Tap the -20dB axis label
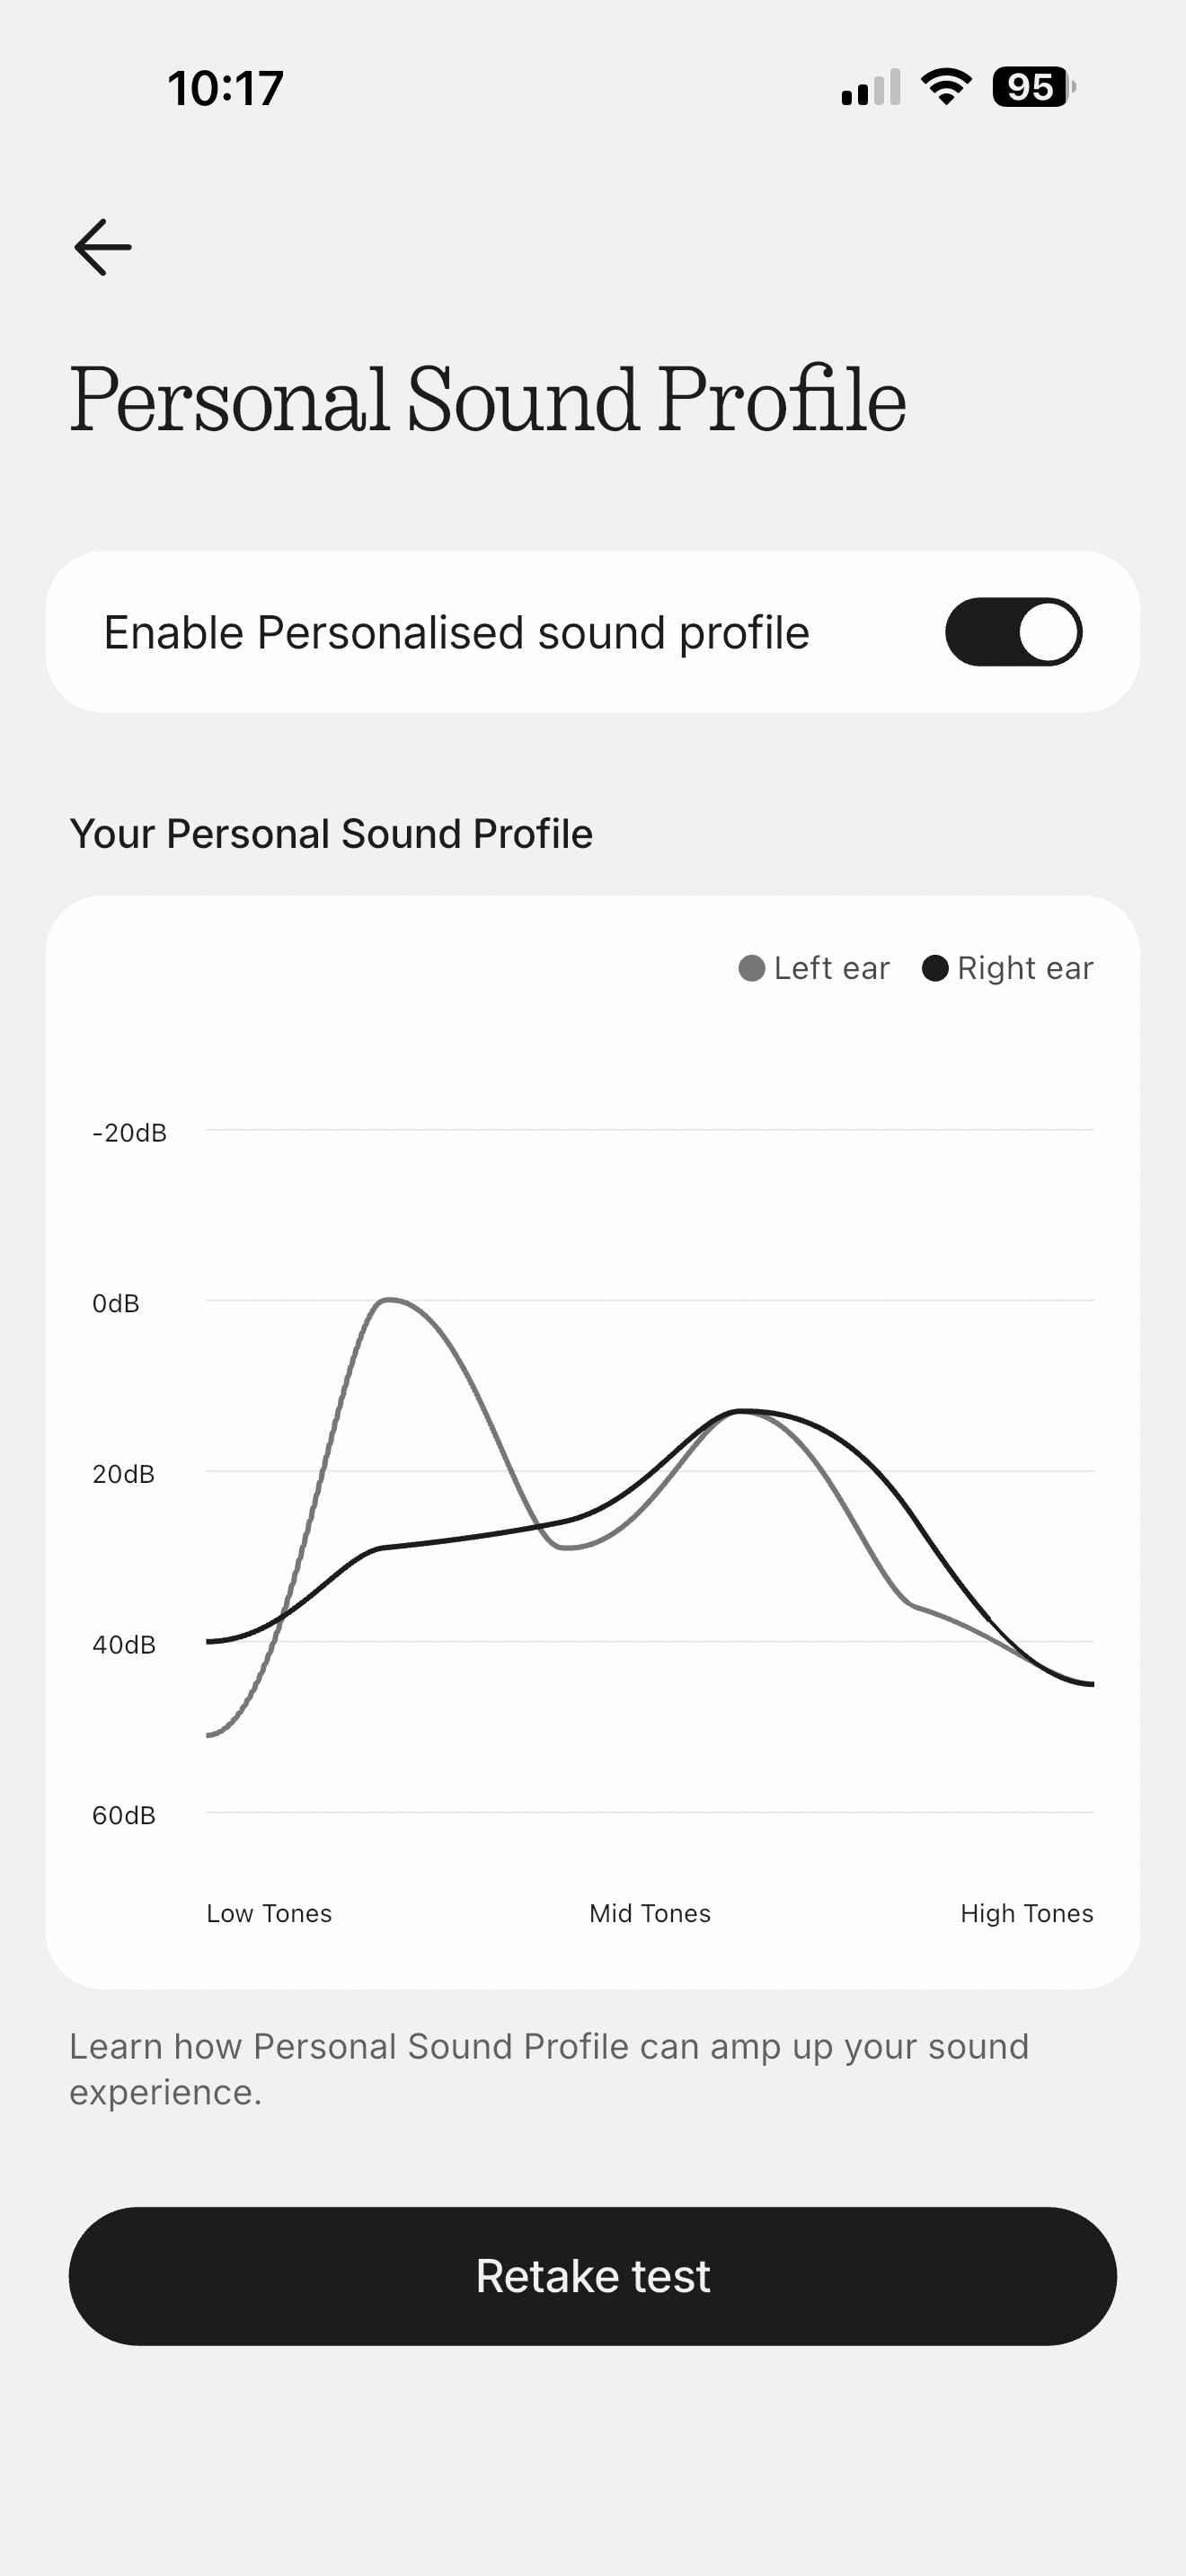The image size is (1186, 2576). tap(129, 1133)
